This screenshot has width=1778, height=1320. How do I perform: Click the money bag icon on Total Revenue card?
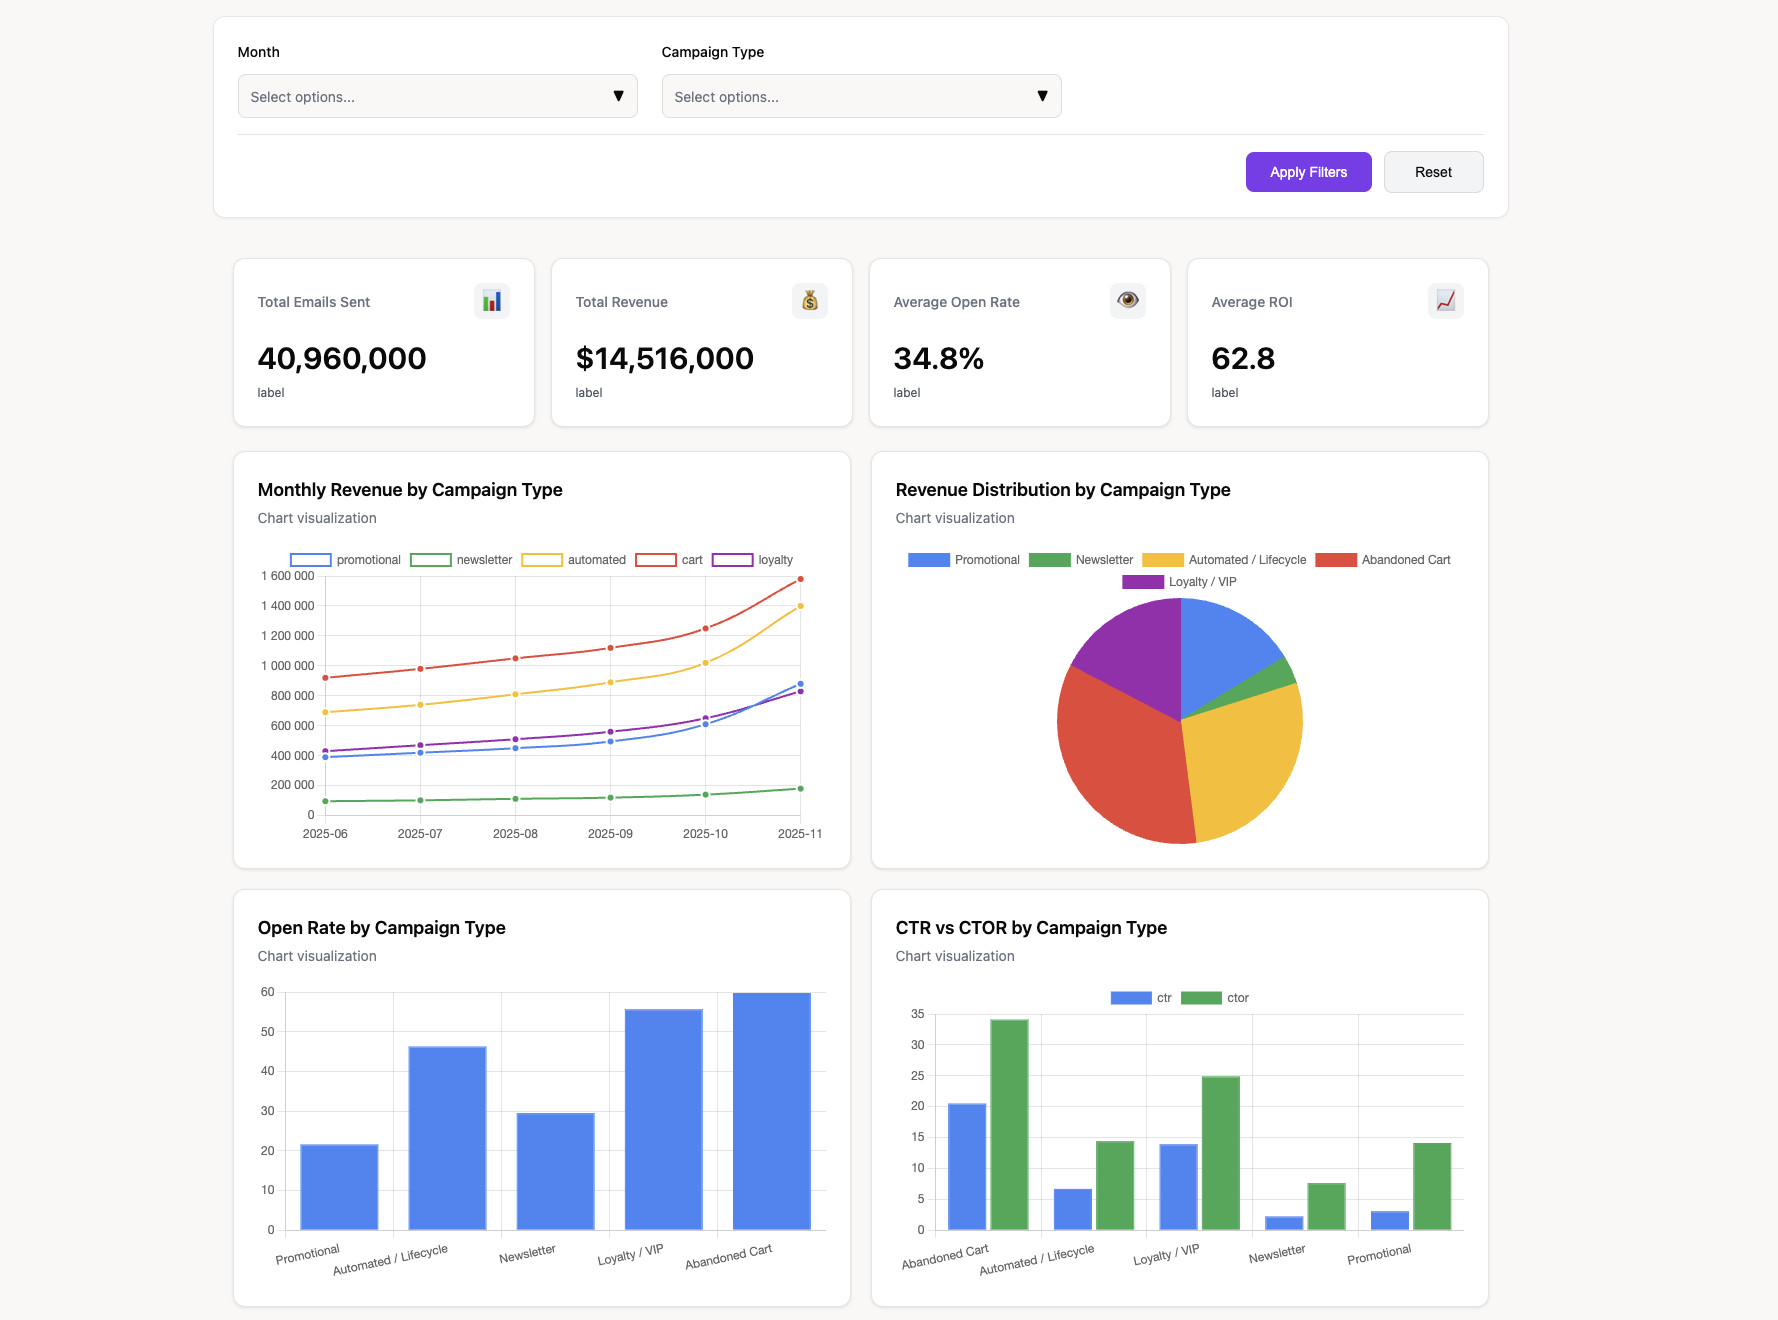click(810, 300)
